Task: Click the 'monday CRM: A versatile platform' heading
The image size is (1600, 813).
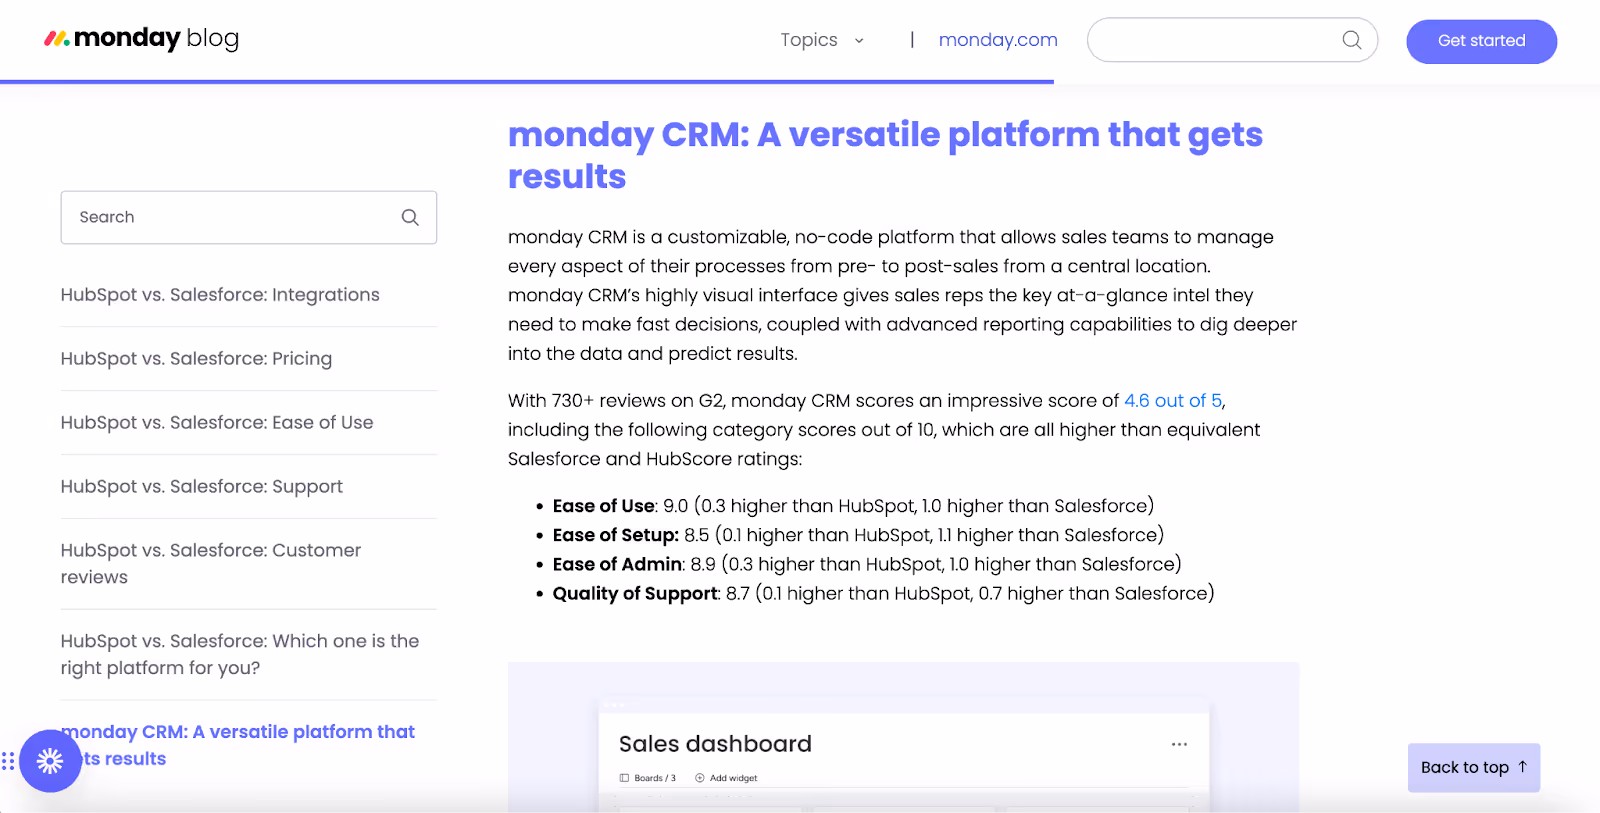Action: click(885, 155)
